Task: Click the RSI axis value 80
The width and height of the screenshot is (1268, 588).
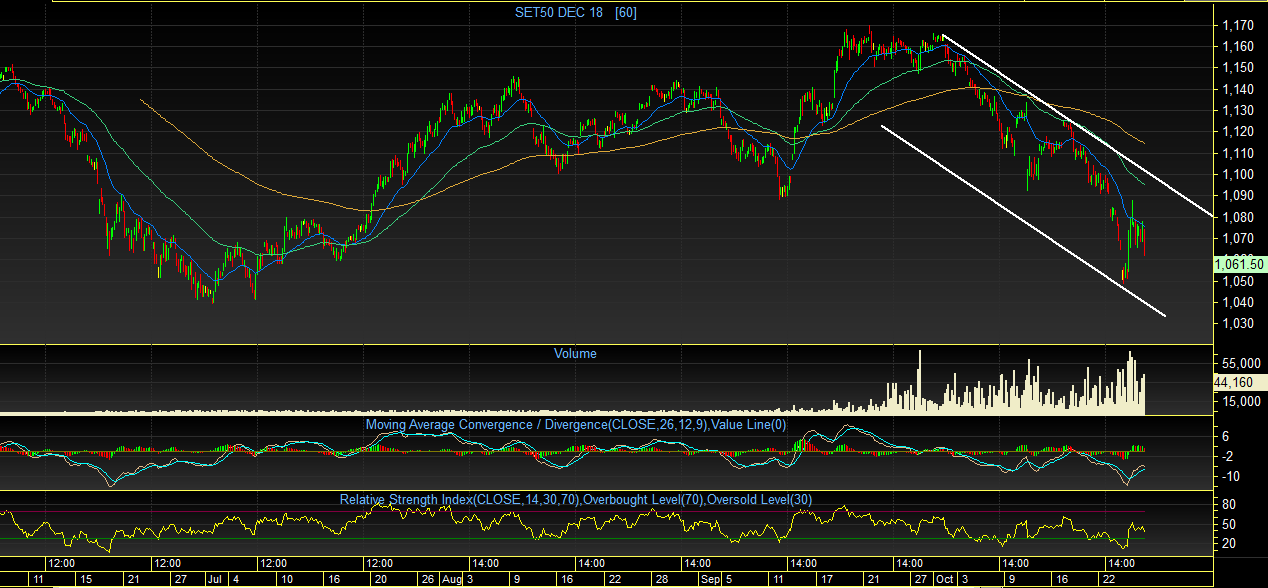Action: pos(1229,505)
